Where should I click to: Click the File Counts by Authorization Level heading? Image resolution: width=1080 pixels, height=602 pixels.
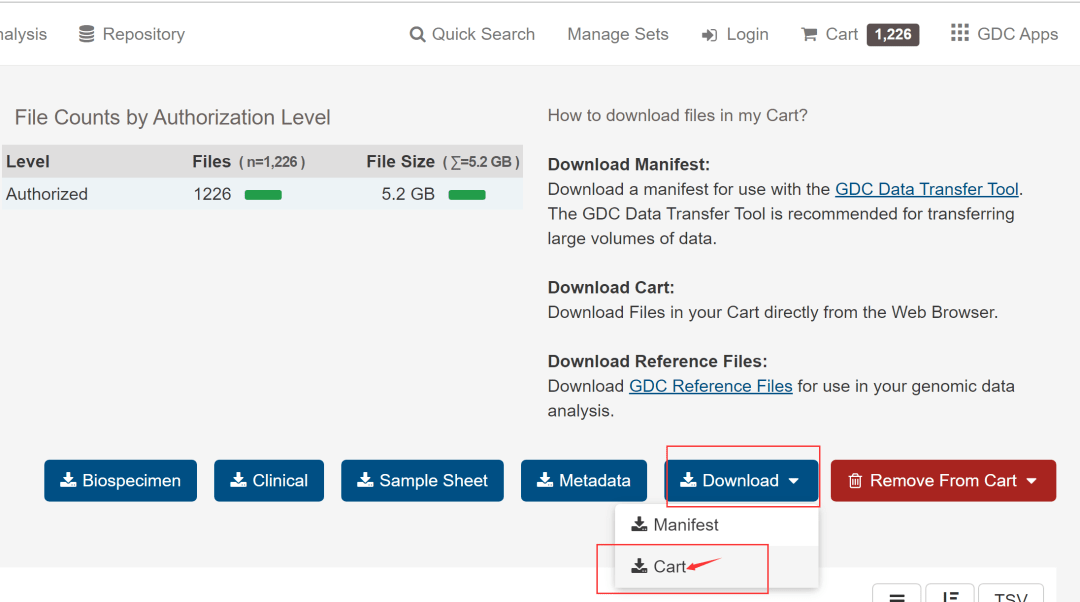[x=172, y=117]
